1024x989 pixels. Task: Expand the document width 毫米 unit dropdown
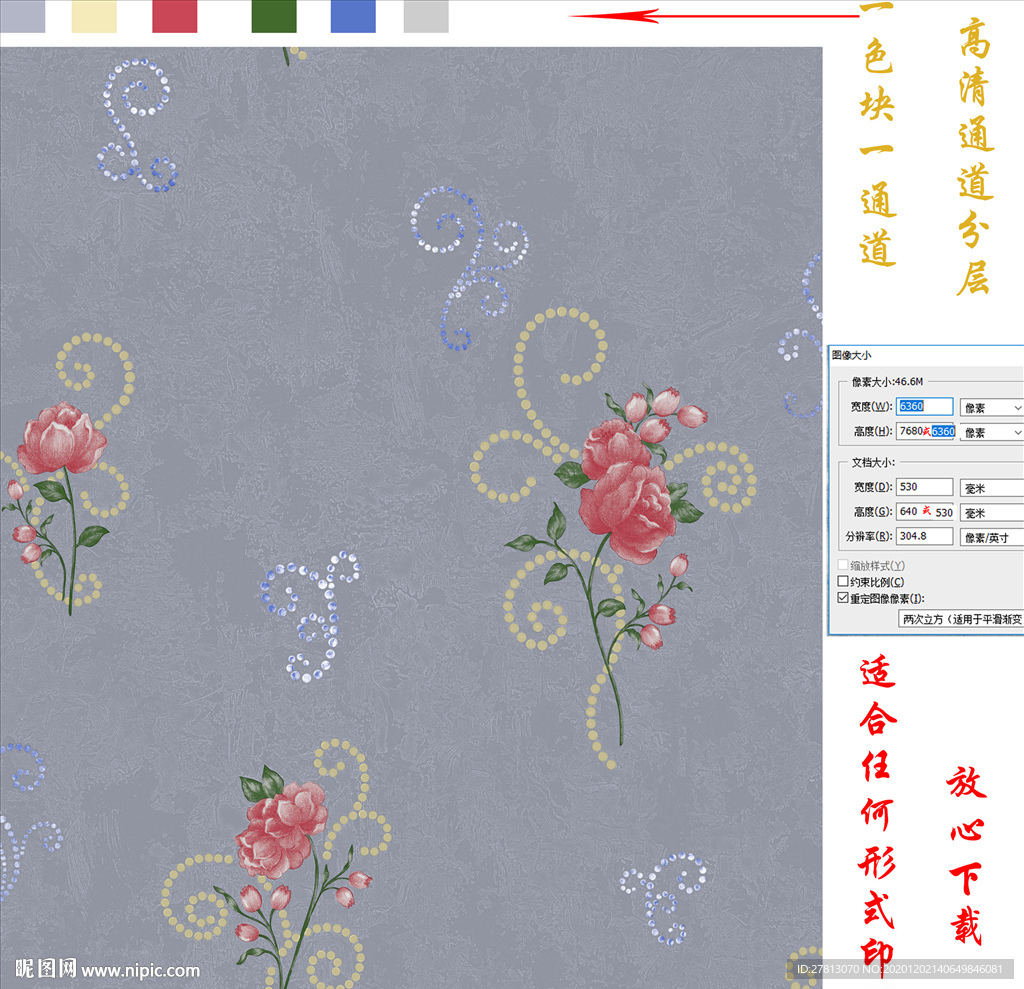click(x=991, y=488)
